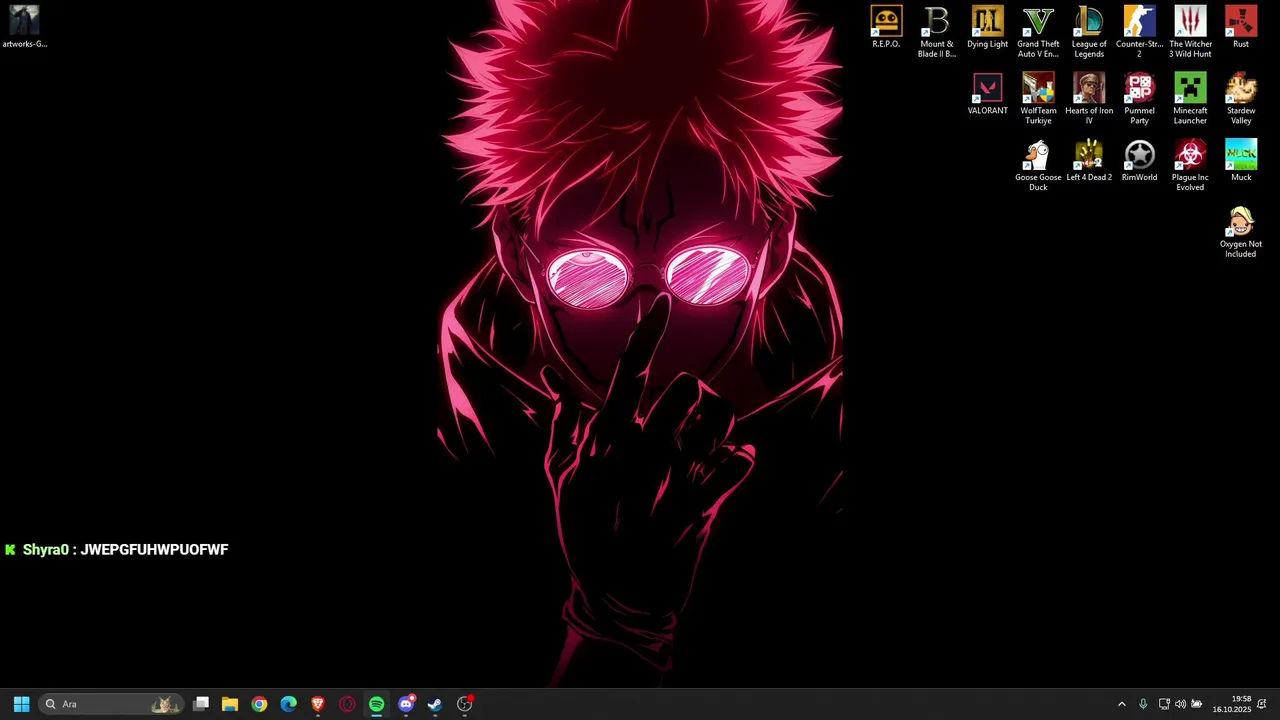Screen dimensions: 1280x720
Task: Select the VALORANT desktop shortcut
Action: point(987,94)
